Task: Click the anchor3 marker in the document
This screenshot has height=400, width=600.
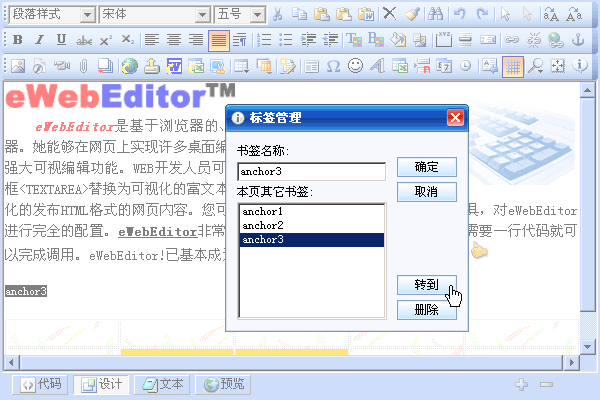Action: point(26,291)
